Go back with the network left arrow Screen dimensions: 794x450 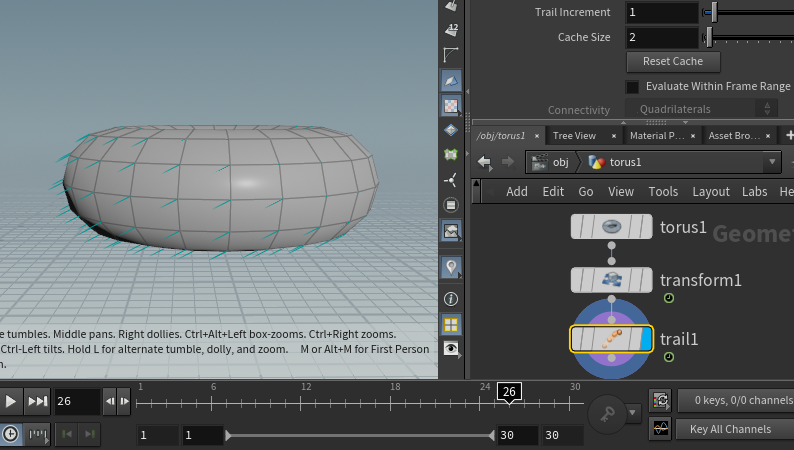(x=484, y=162)
